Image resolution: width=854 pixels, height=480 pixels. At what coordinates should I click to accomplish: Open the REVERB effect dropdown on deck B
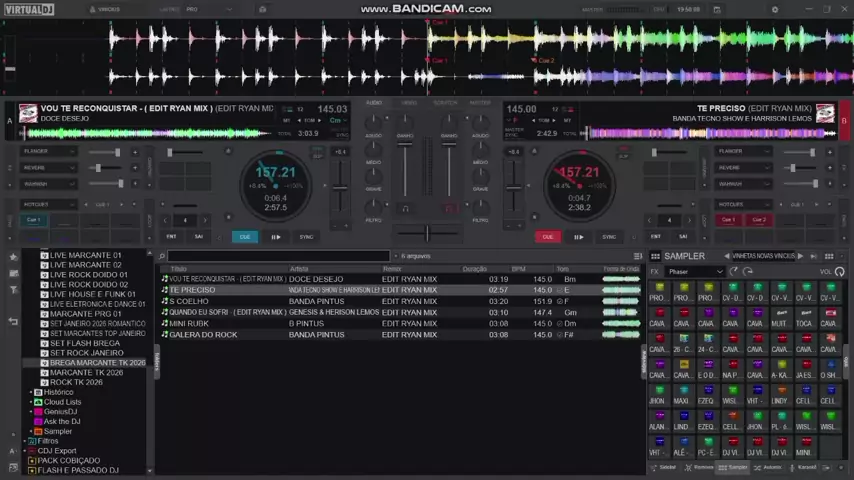[743, 168]
